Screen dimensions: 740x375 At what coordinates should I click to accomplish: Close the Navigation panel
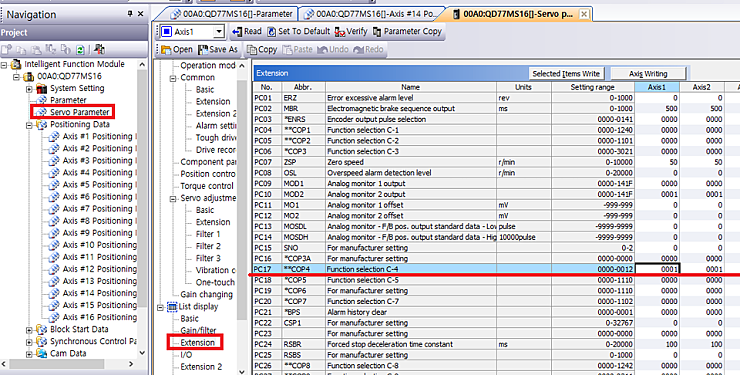[141, 14]
